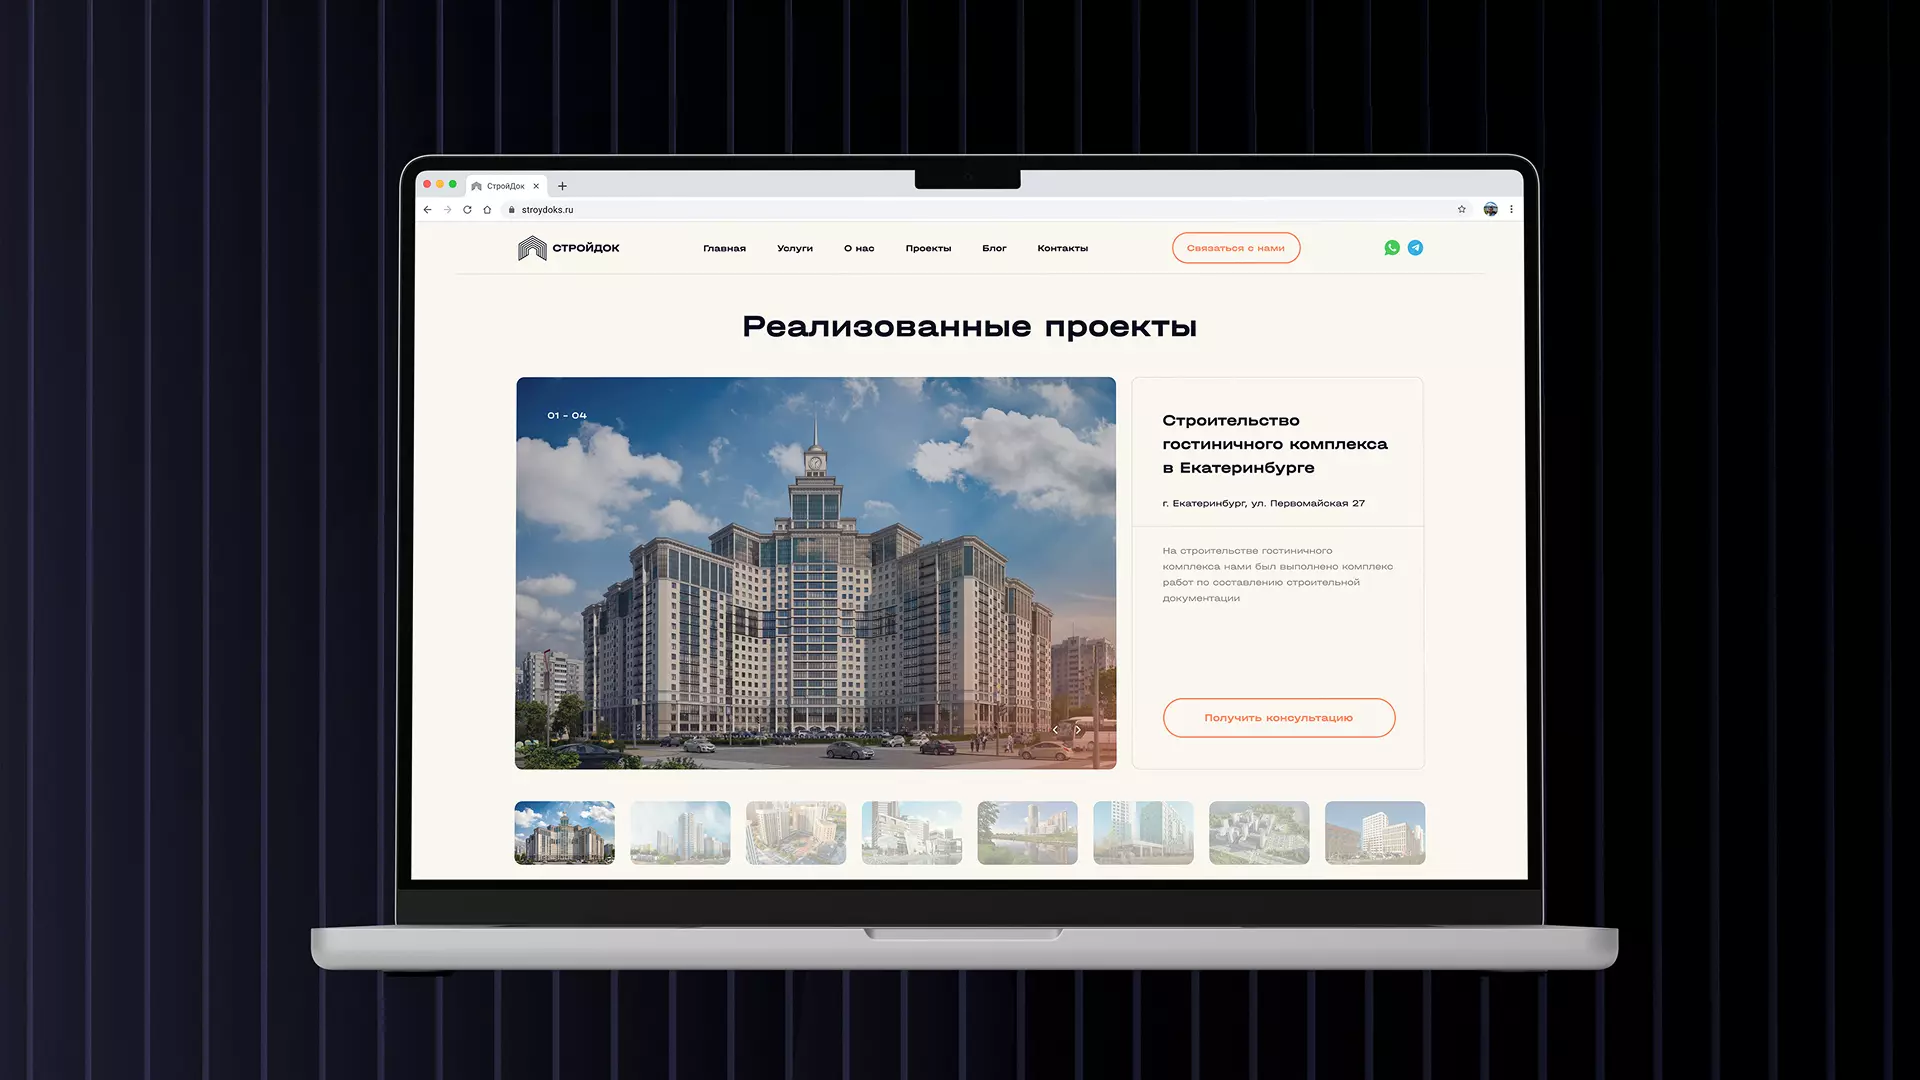Reload the page in browser
The width and height of the screenshot is (1920, 1080).
pos(467,210)
